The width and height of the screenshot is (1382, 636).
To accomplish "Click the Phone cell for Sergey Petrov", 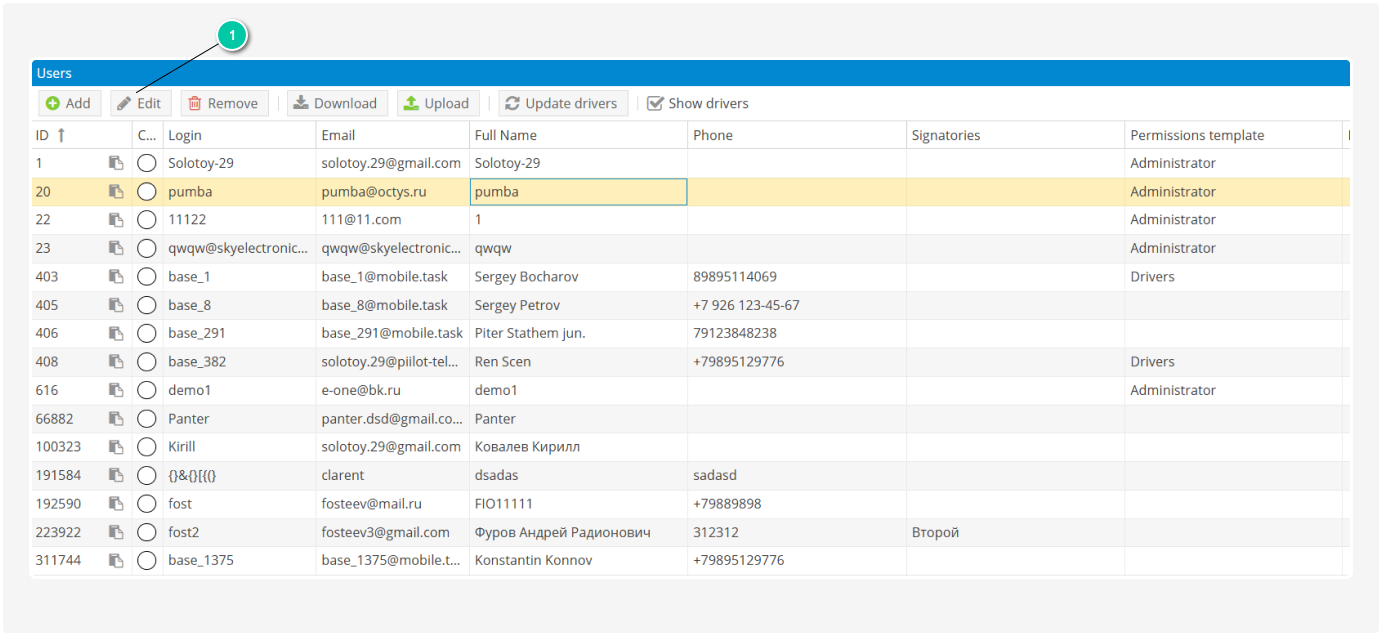I will click(796, 305).
